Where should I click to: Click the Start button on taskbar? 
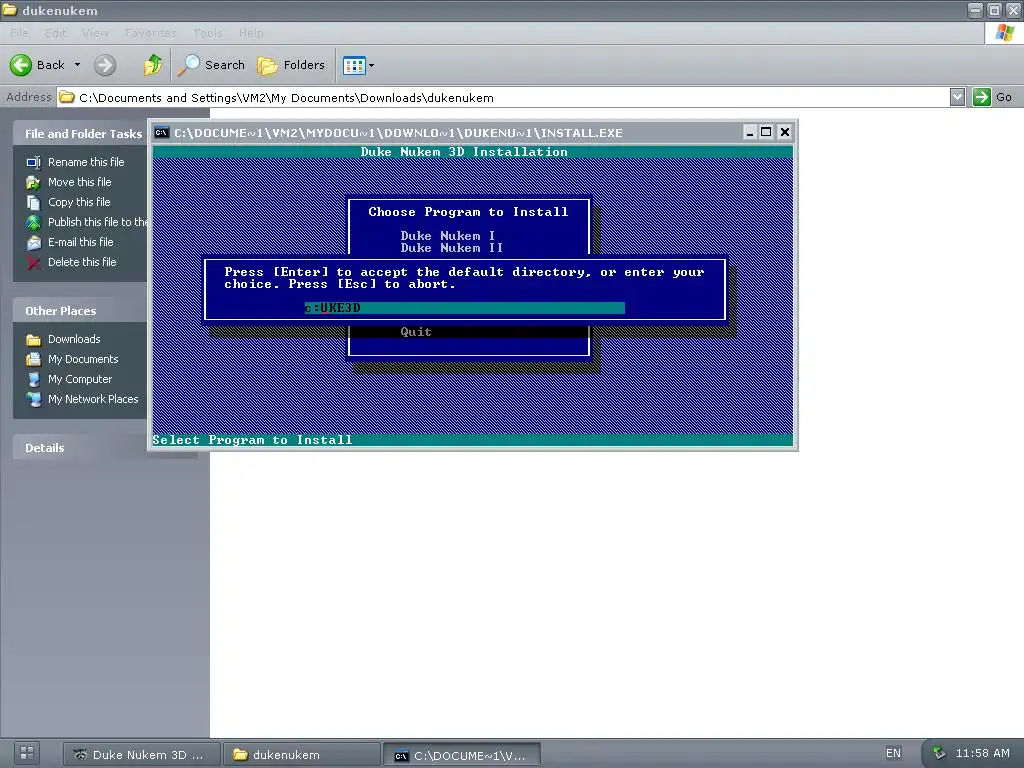pyautogui.click(x=26, y=753)
